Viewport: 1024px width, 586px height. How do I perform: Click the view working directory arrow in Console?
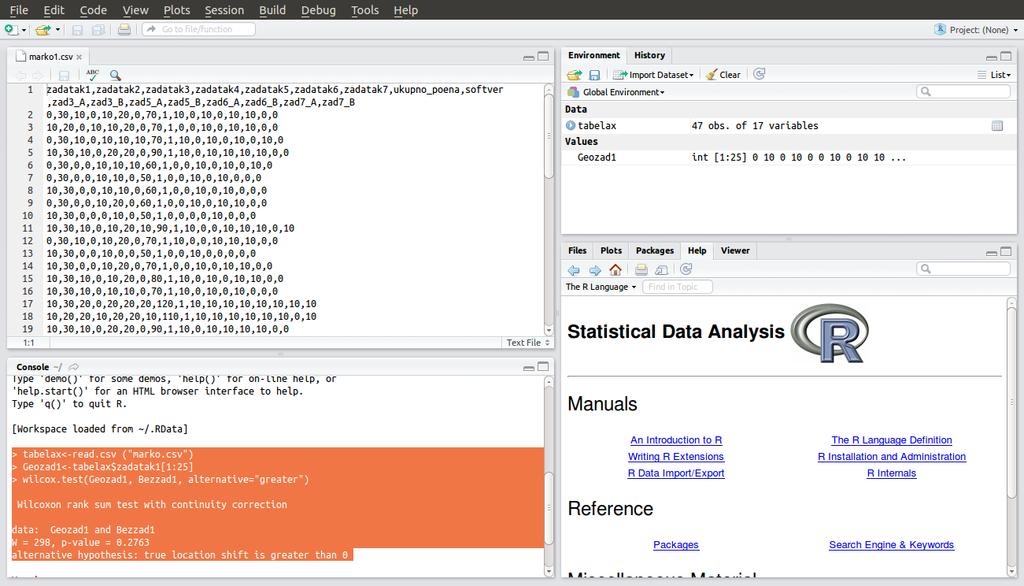click(74, 367)
